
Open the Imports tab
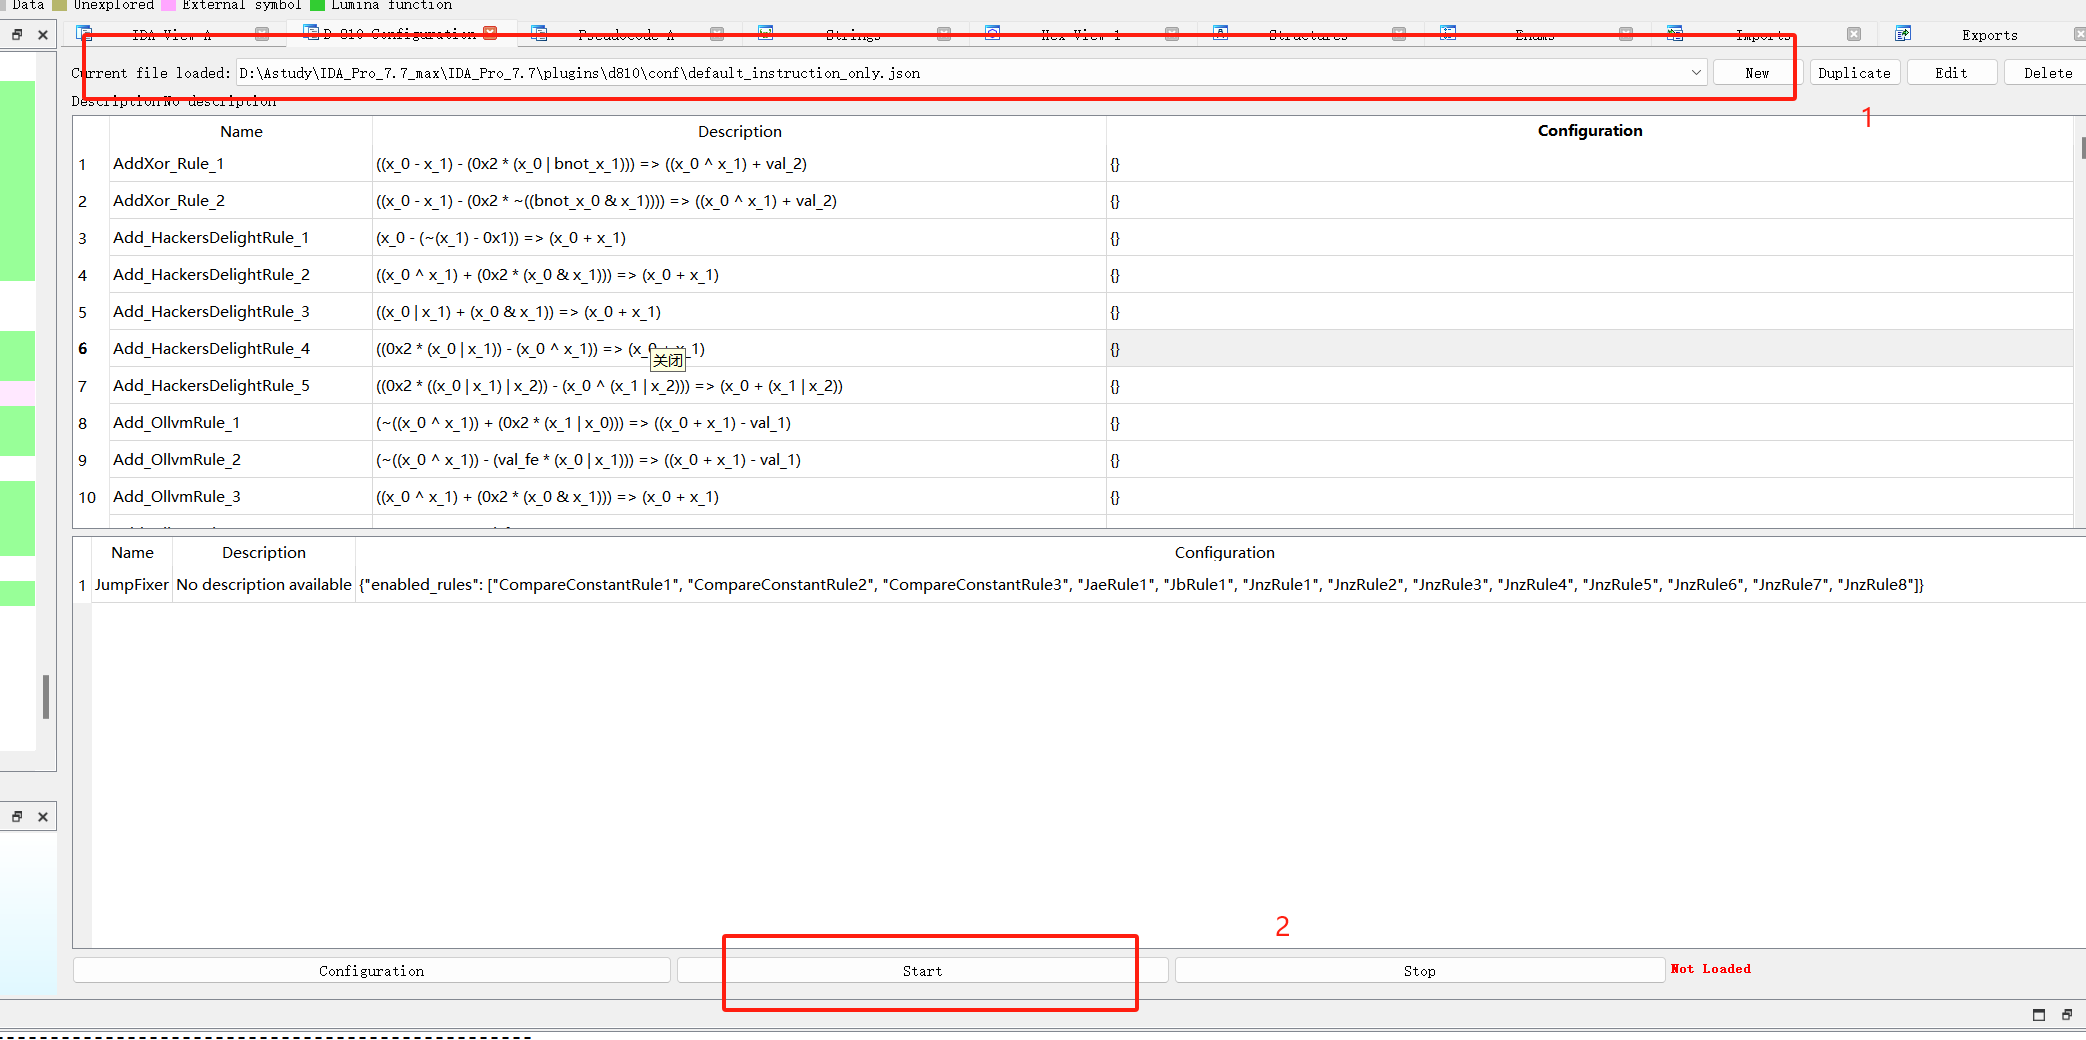(x=1762, y=34)
